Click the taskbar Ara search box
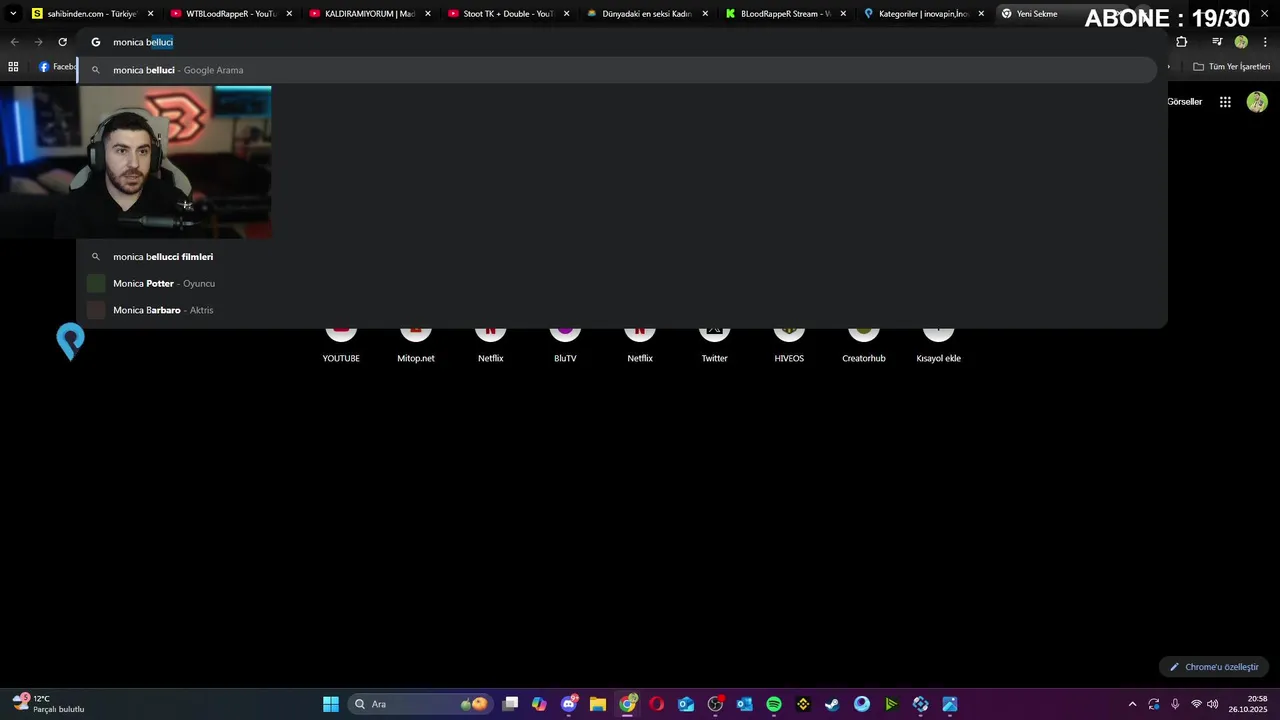1280x720 pixels. pos(420,704)
